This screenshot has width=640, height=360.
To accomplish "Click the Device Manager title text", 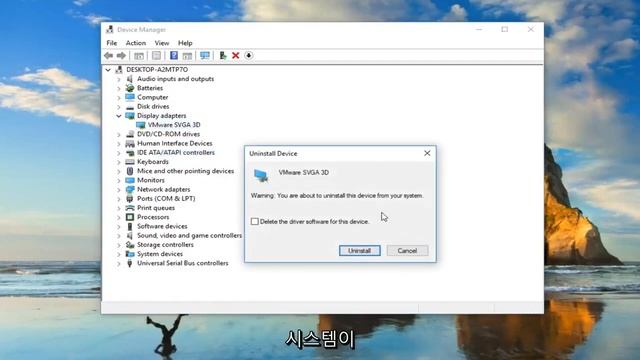I will (x=141, y=30).
